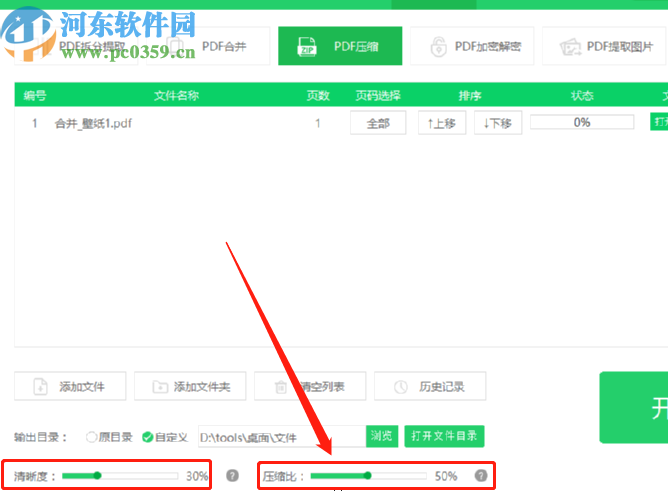Click the 排序 column header
668x491 pixels.
(470, 95)
